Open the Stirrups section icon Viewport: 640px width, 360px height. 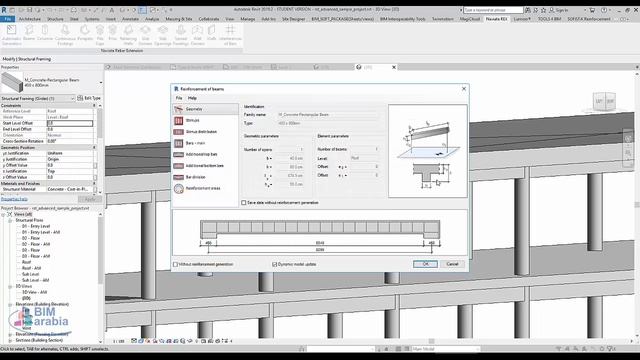point(178,120)
